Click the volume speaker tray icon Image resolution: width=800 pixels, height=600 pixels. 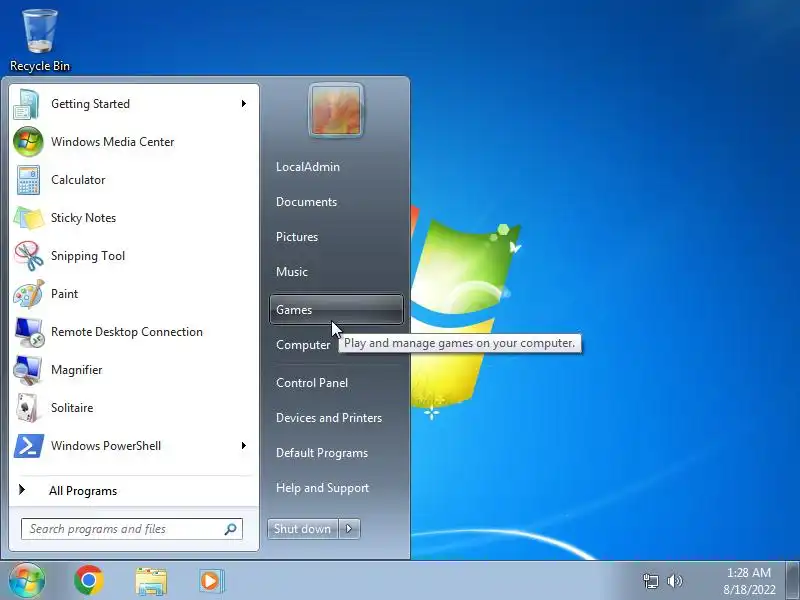[x=674, y=581]
